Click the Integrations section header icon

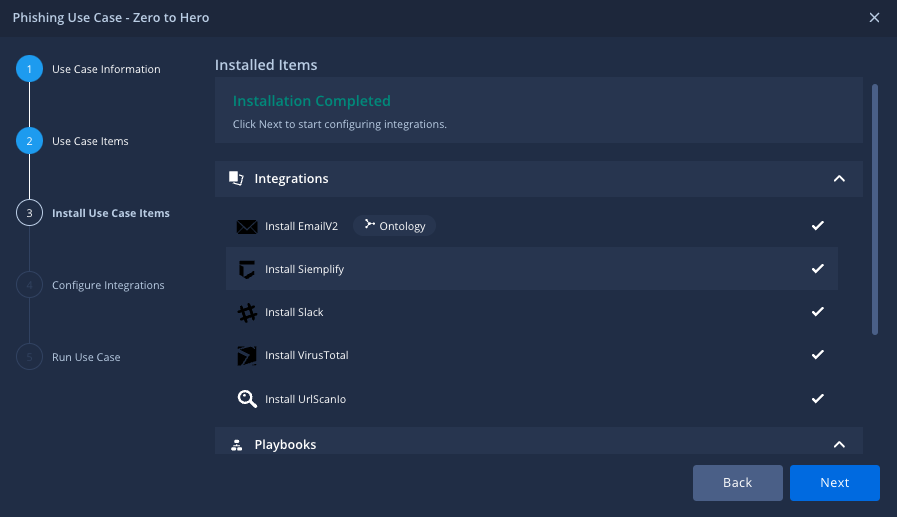(236, 179)
